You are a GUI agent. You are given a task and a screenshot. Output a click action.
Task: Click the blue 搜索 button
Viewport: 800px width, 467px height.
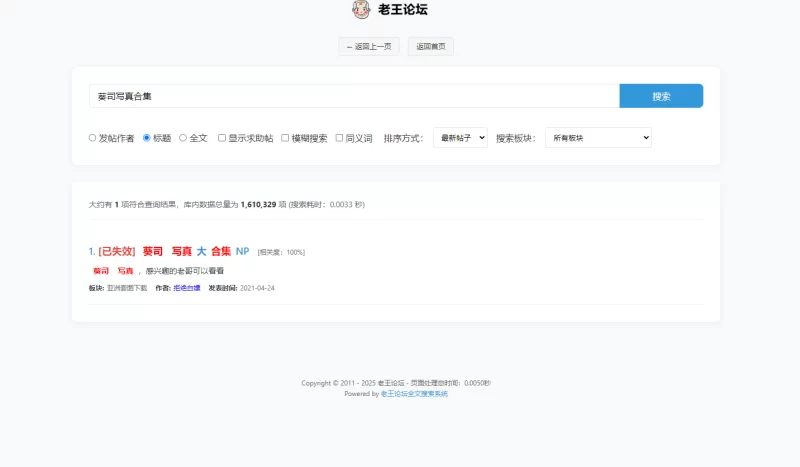[661, 96]
